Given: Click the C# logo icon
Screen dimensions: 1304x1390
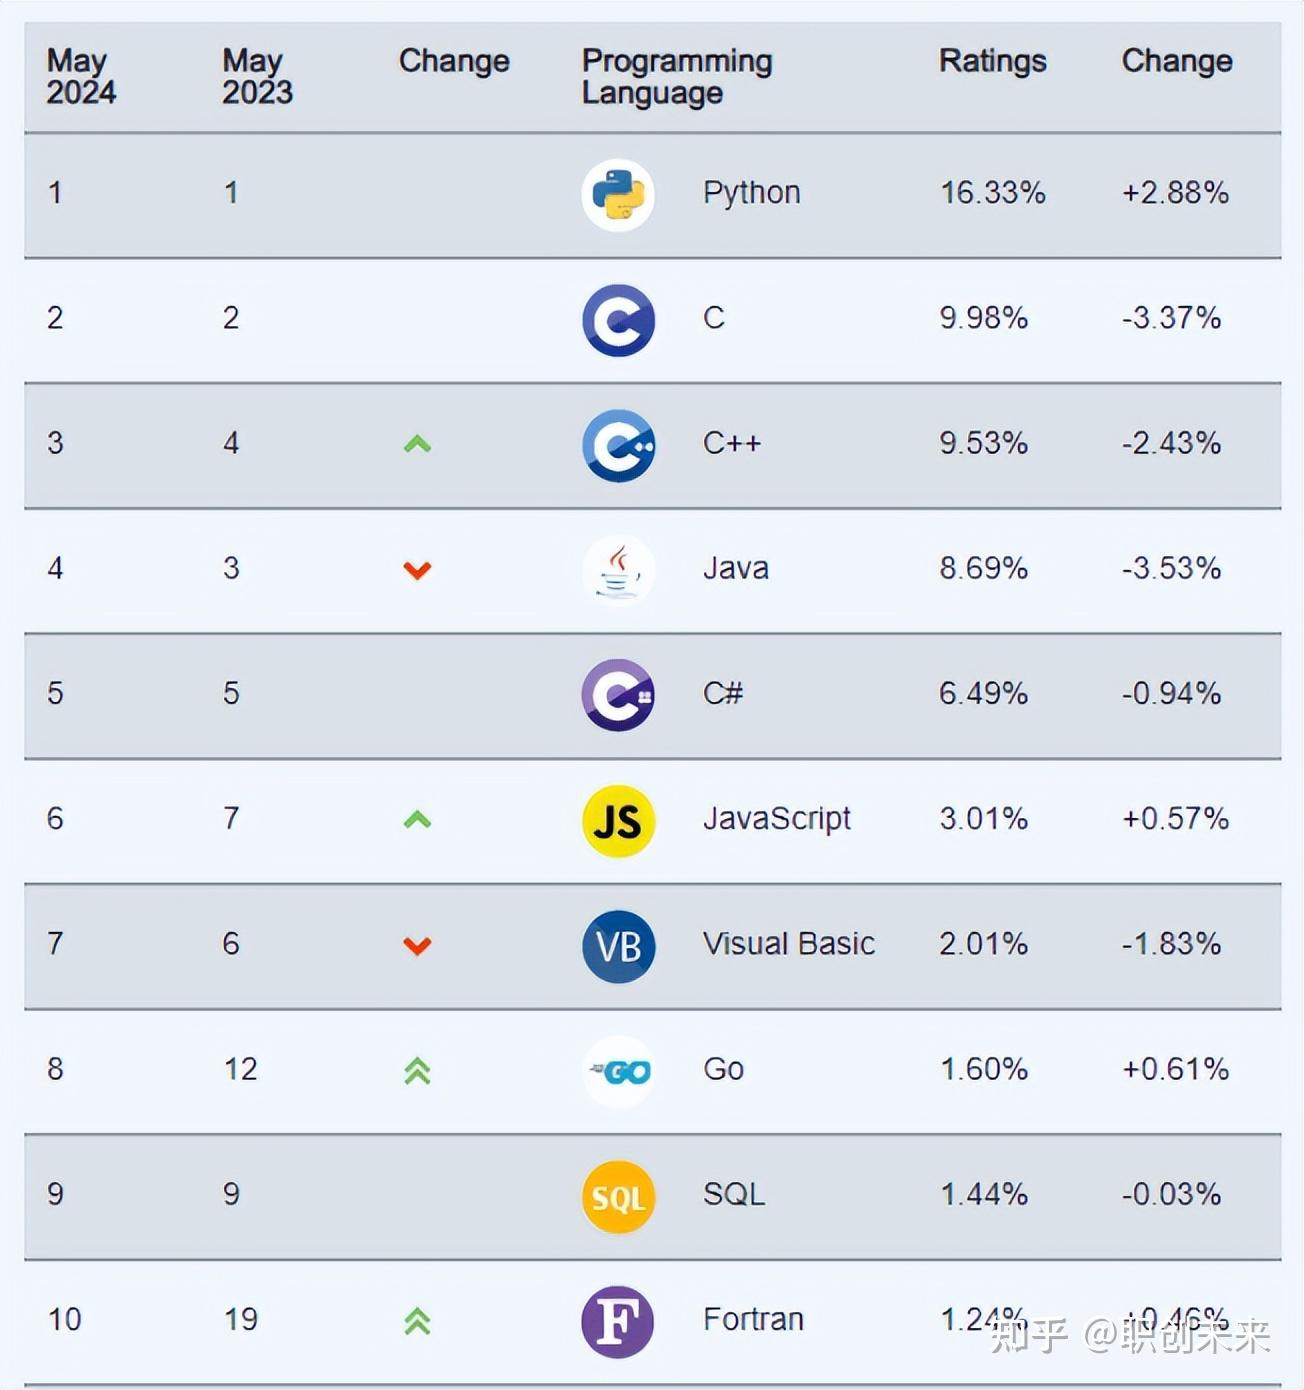Looking at the screenshot, I should coord(618,695).
